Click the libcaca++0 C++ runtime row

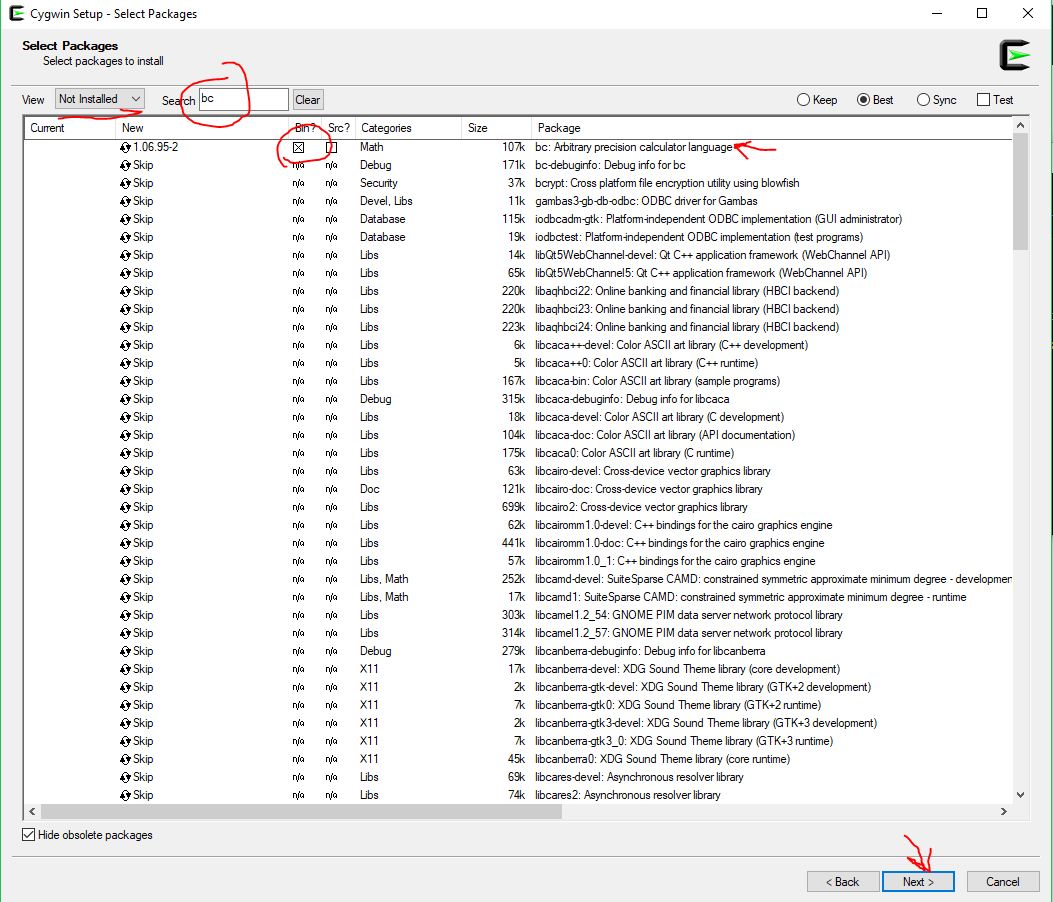click(x=518, y=363)
